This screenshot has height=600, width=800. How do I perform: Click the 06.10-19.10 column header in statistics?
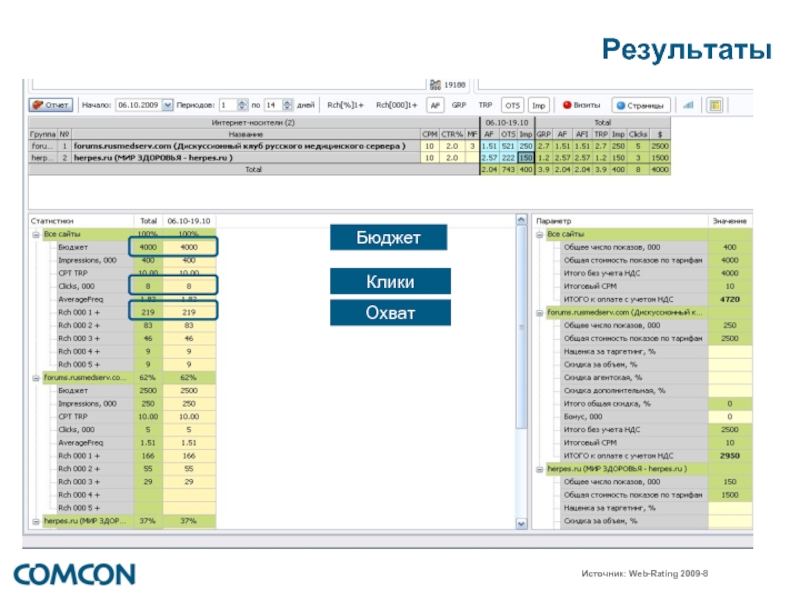(189, 221)
